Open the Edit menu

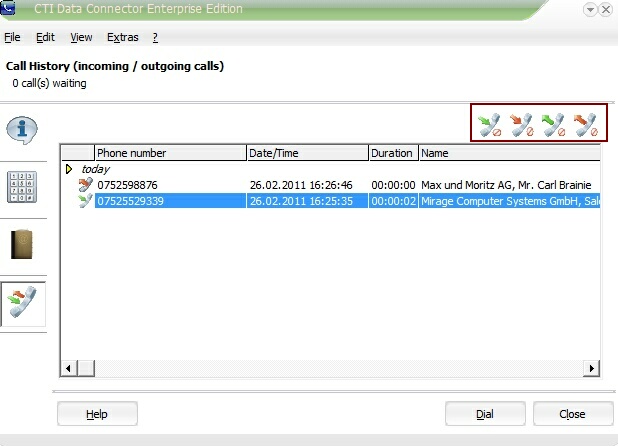pos(45,37)
